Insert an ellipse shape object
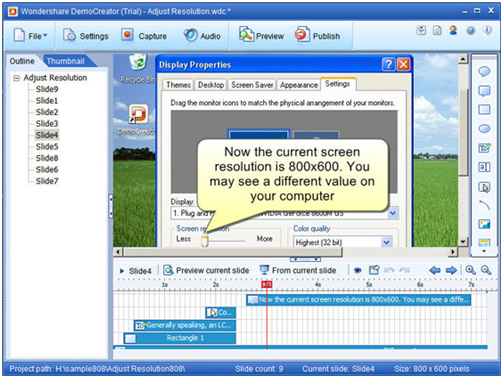 tap(484, 128)
